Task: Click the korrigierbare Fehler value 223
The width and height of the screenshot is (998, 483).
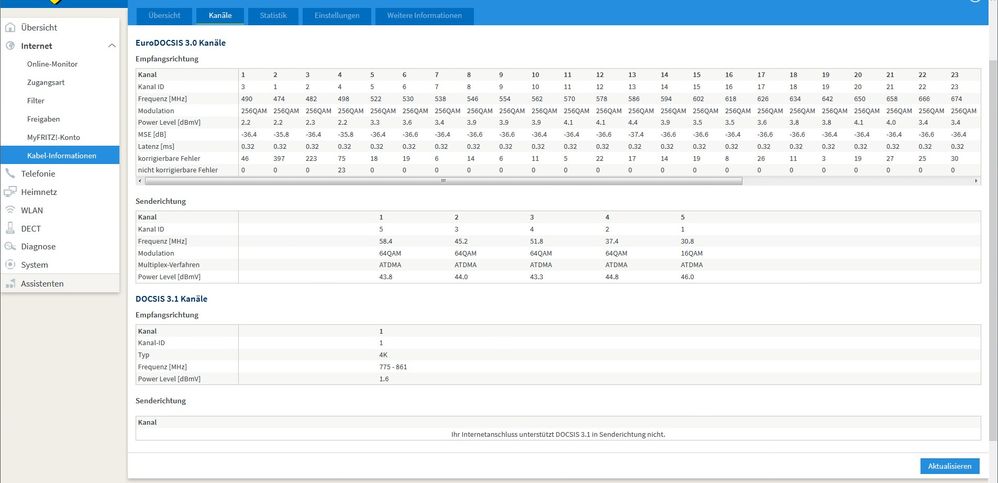Action: [311, 158]
